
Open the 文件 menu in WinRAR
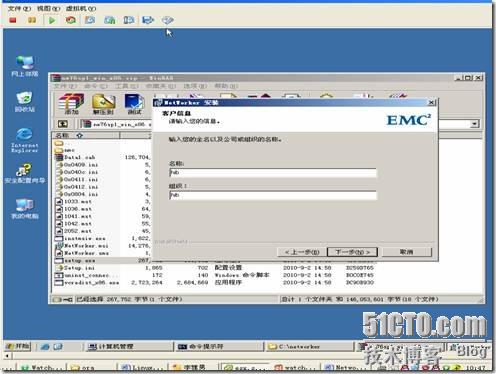pyautogui.click(x=65, y=86)
